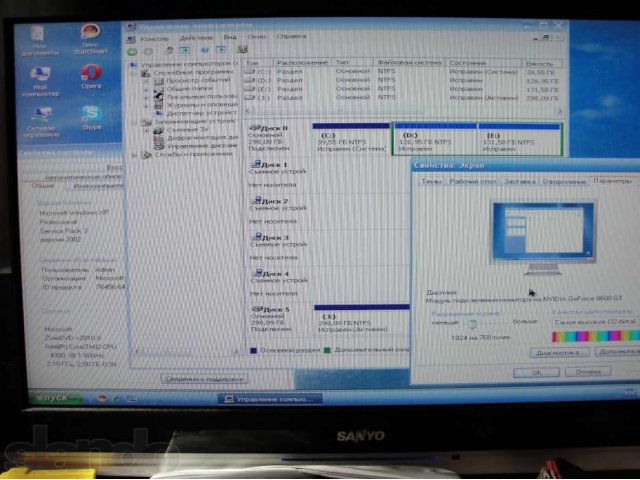
Task: Launch Skype from the desktop icon
Action: (x=91, y=118)
